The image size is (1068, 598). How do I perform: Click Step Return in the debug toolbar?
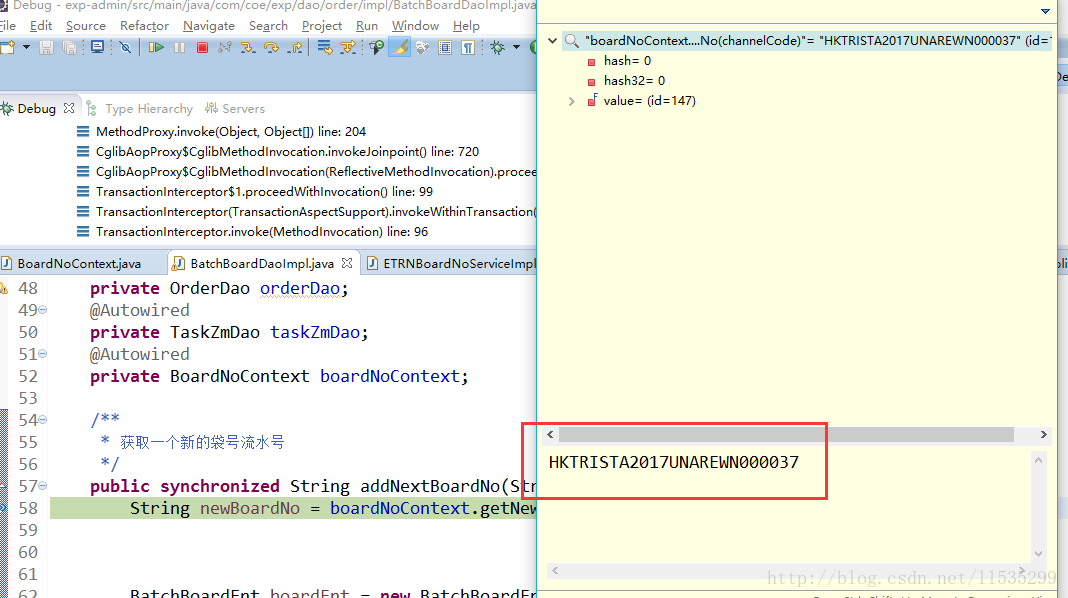pyautogui.click(x=295, y=47)
